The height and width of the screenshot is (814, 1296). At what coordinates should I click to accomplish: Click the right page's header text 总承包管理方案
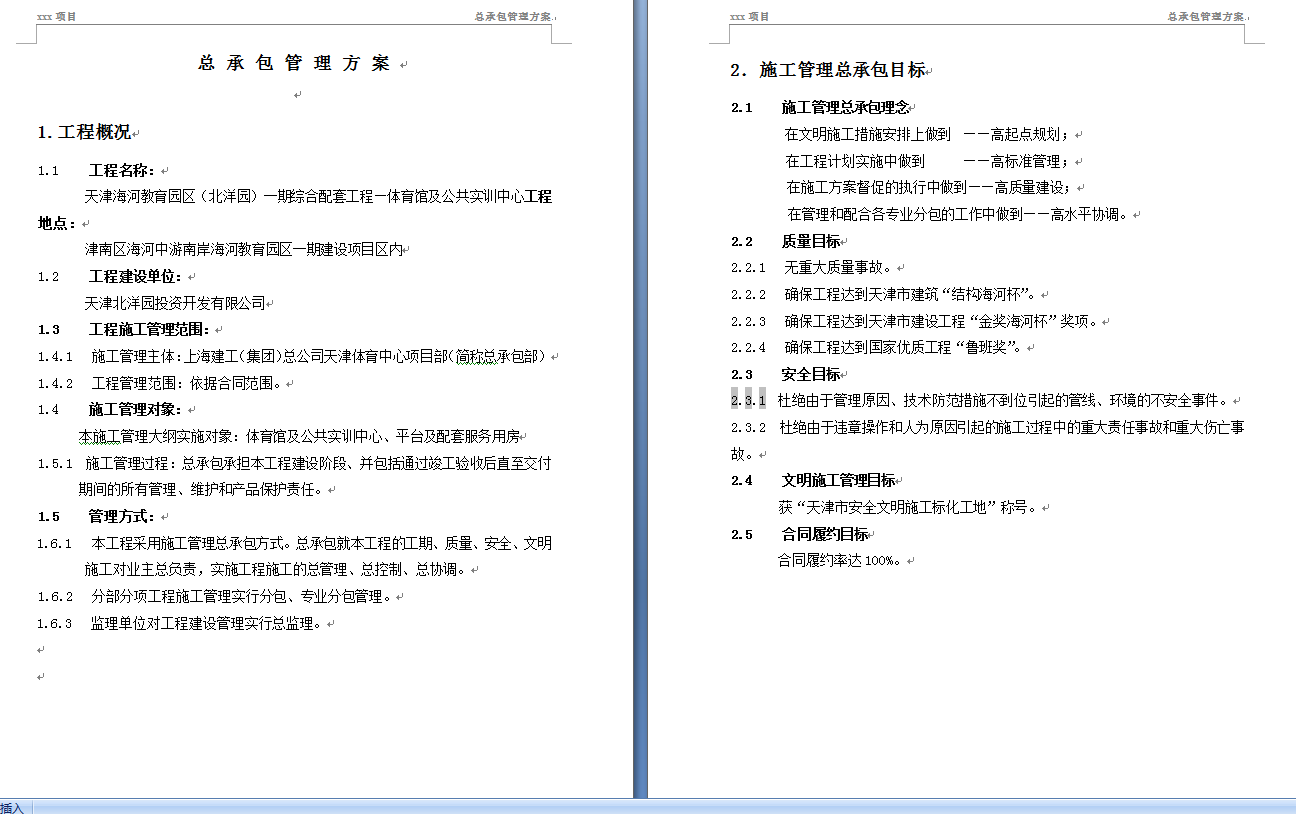pos(1208,17)
